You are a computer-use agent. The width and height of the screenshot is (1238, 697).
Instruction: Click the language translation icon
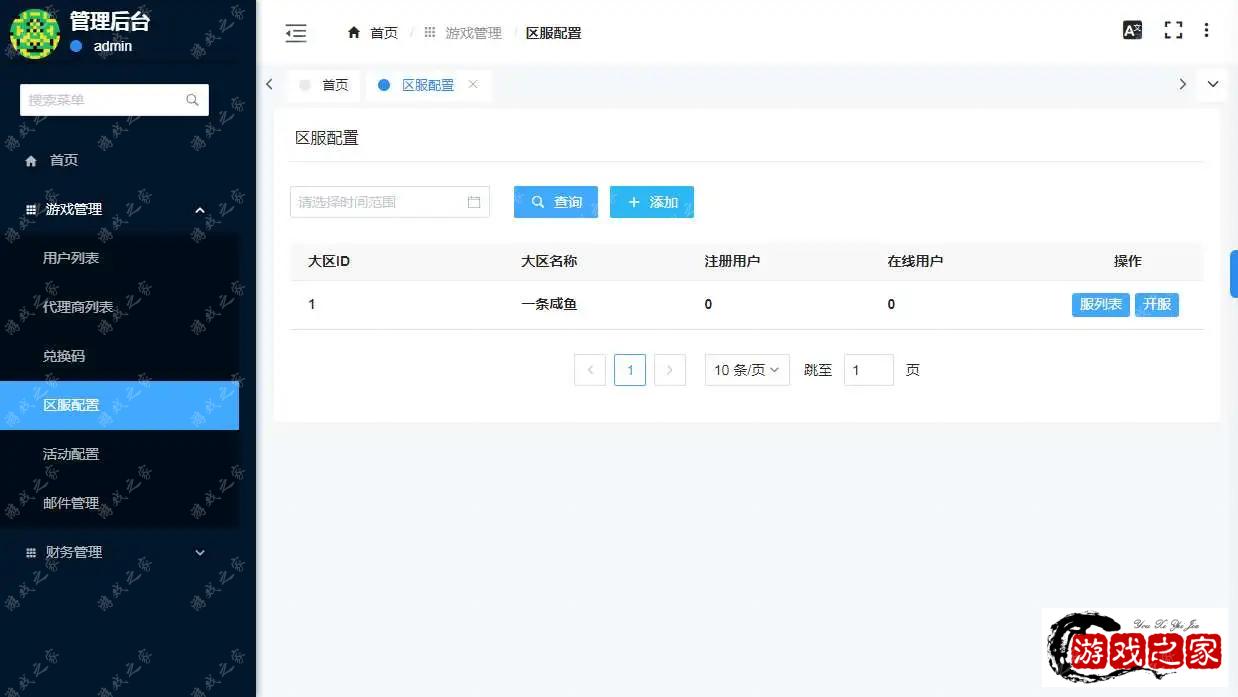pyautogui.click(x=1132, y=30)
